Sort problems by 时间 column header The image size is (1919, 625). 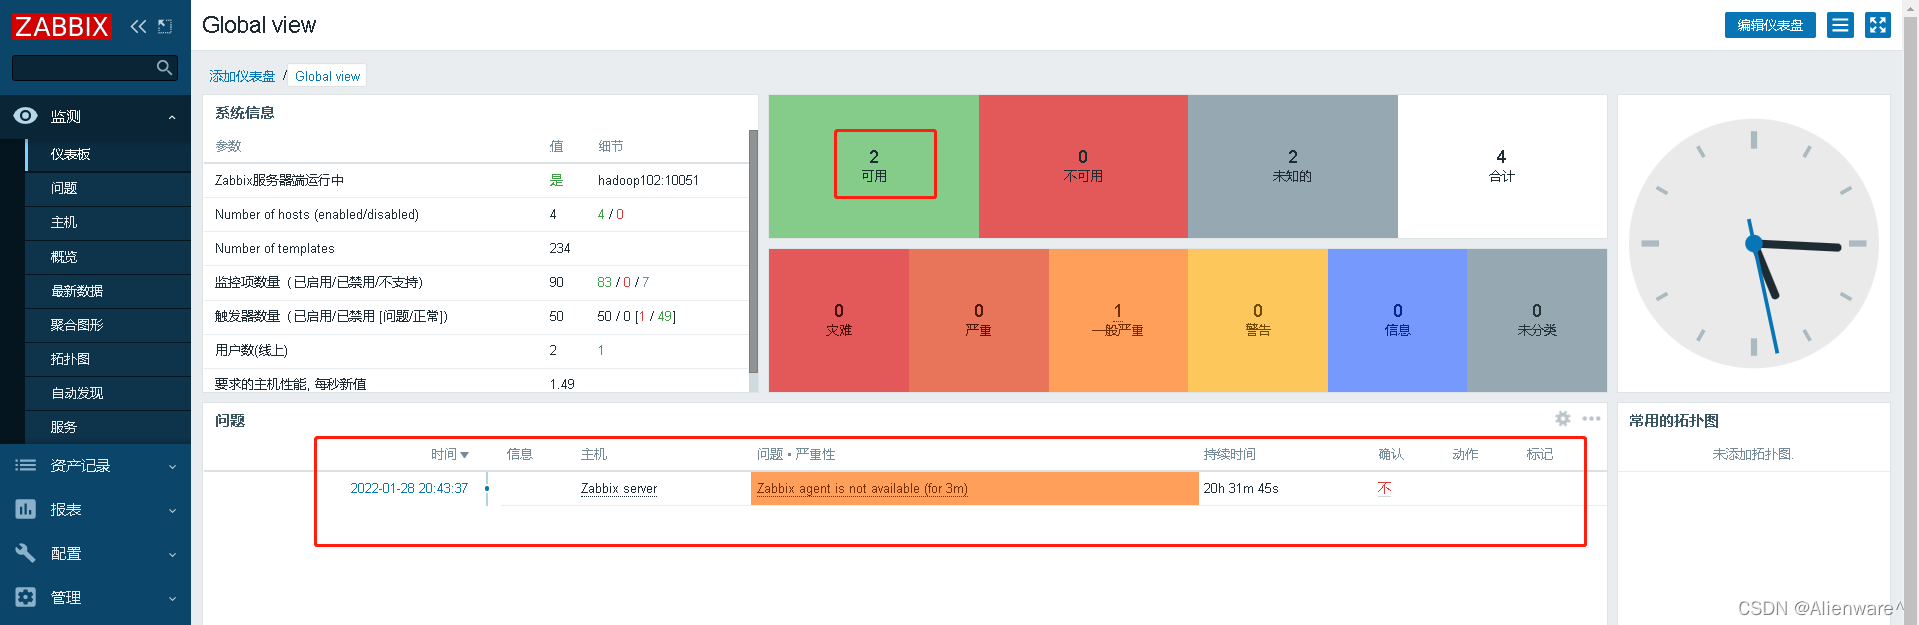(x=450, y=455)
